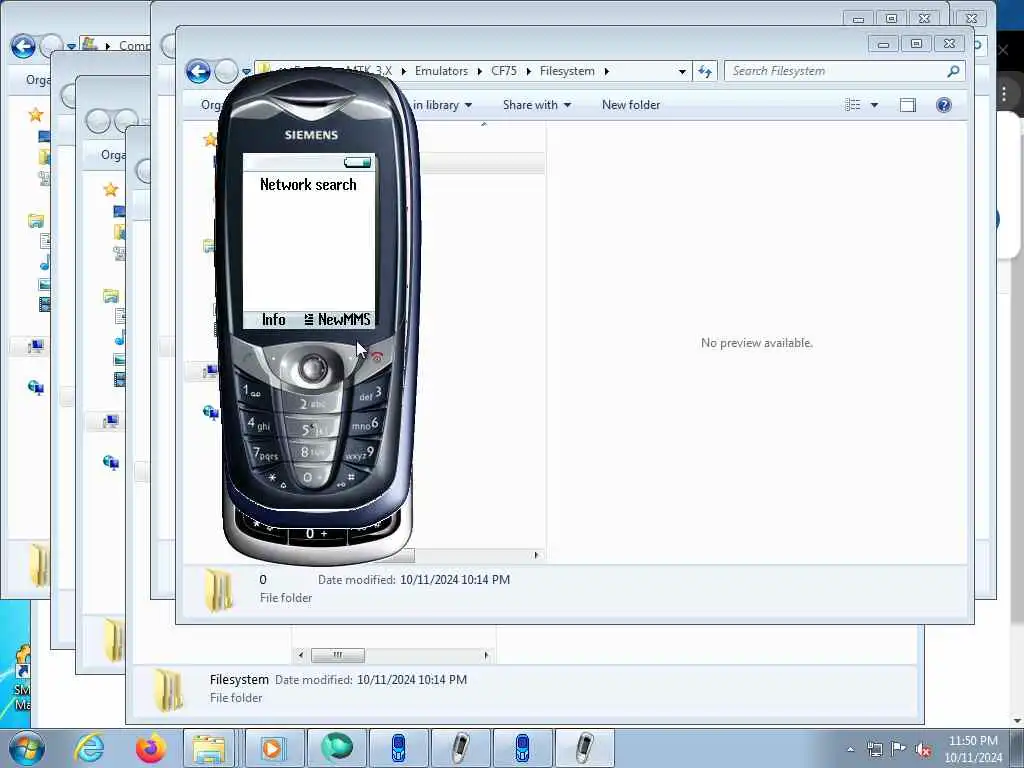
Task: Go back in the rearmost Computer window
Action: pyautogui.click(x=23, y=46)
